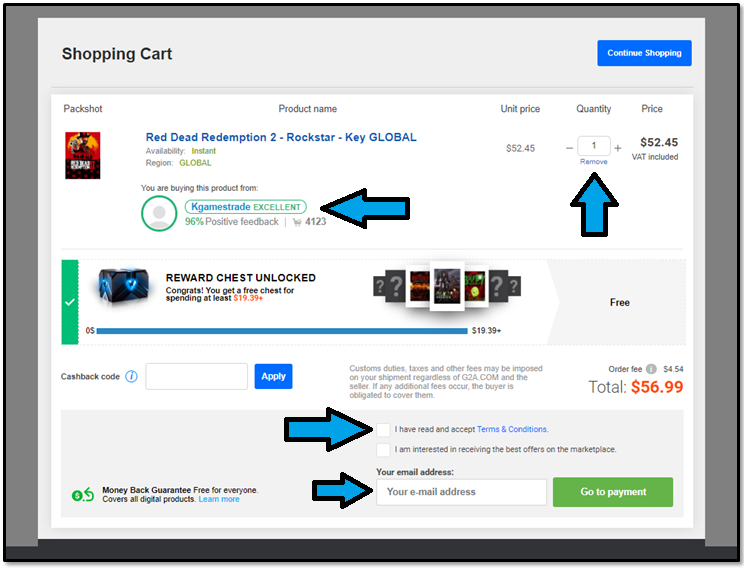Click the VAT included label

[x=654, y=157]
